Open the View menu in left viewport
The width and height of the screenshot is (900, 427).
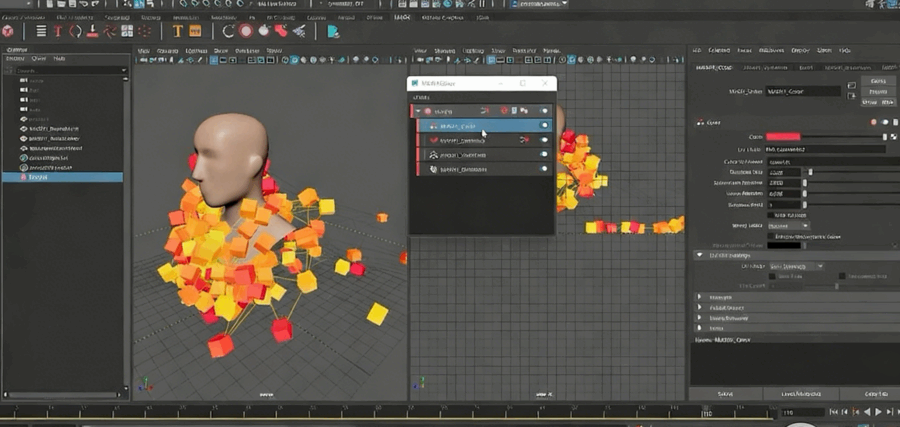click(x=143, y=50)
